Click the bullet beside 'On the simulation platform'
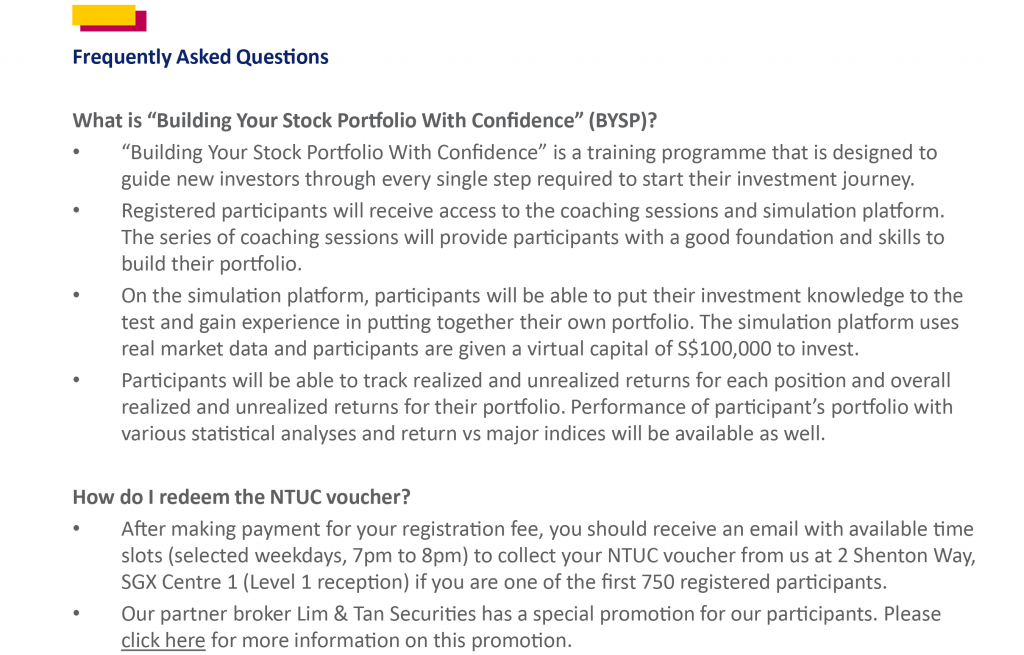 [x=76, y=296]
